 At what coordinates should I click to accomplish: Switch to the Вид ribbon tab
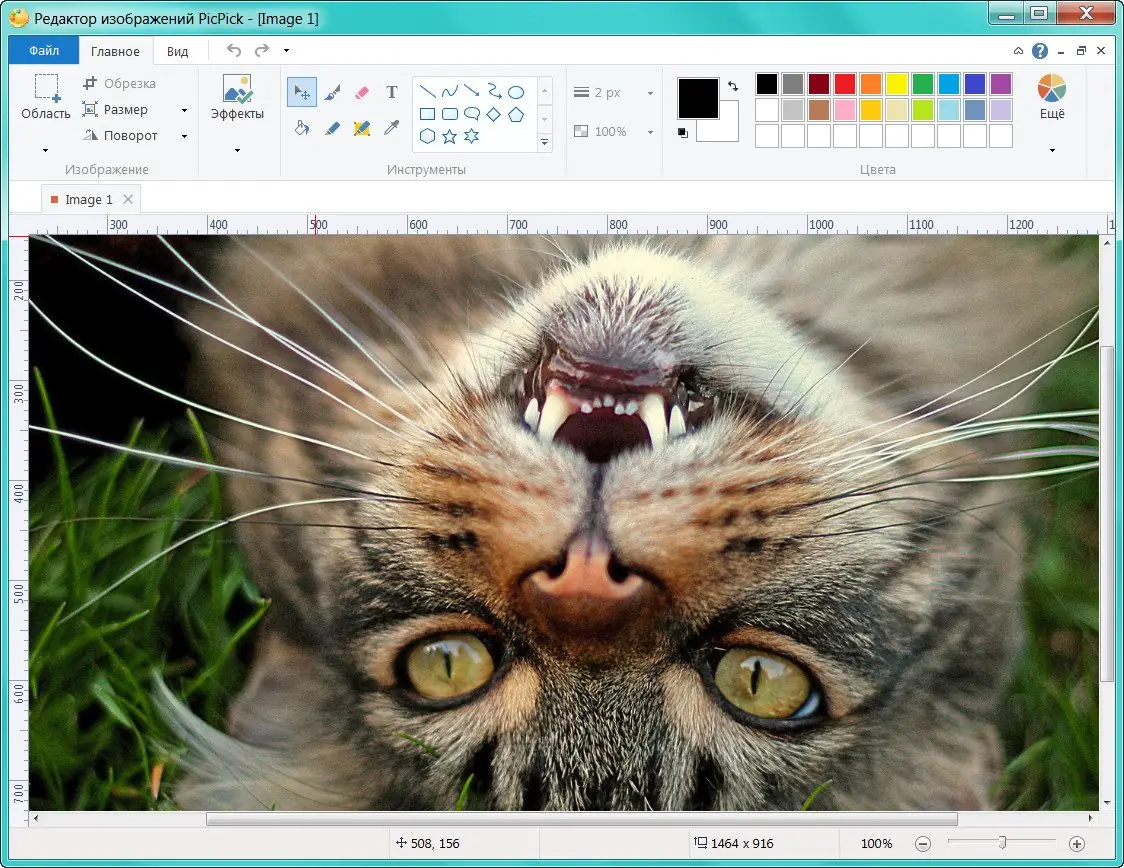(x=177, y=51)
